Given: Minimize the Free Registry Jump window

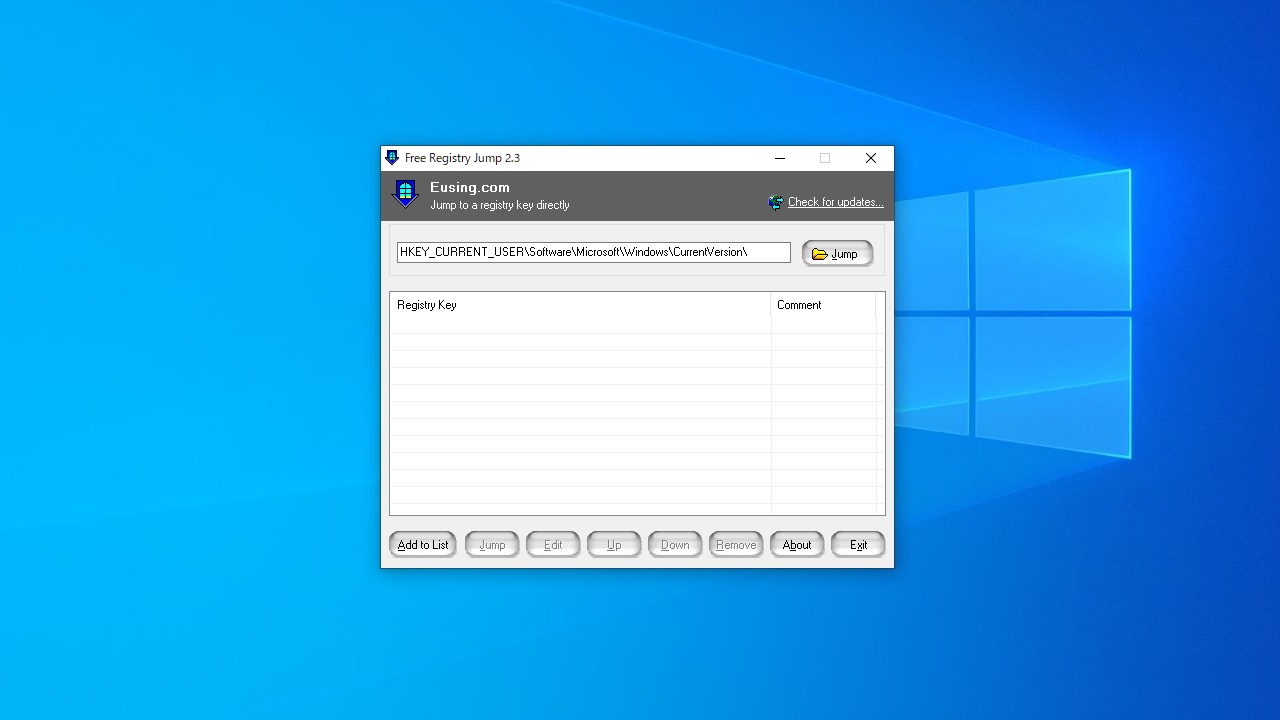Looking at the screenshot, I should [780, 158].
